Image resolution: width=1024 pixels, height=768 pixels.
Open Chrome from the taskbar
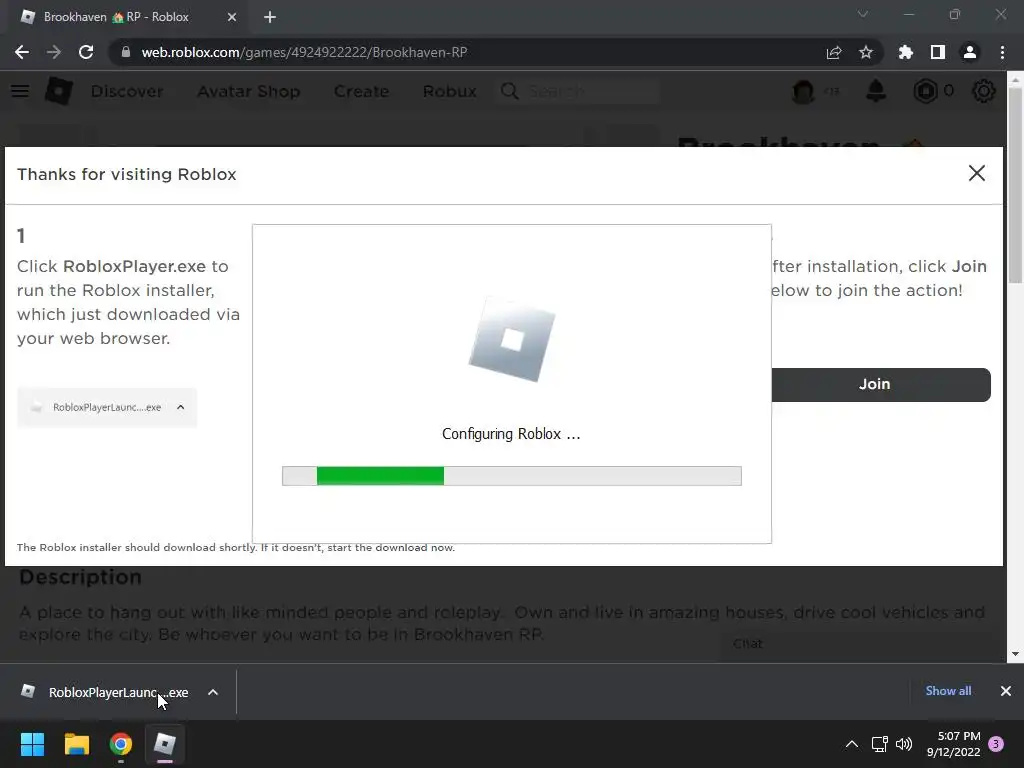121,744
